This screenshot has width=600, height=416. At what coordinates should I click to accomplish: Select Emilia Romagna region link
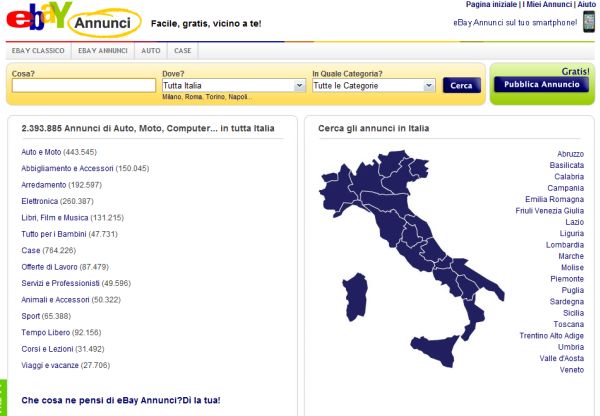554,199
